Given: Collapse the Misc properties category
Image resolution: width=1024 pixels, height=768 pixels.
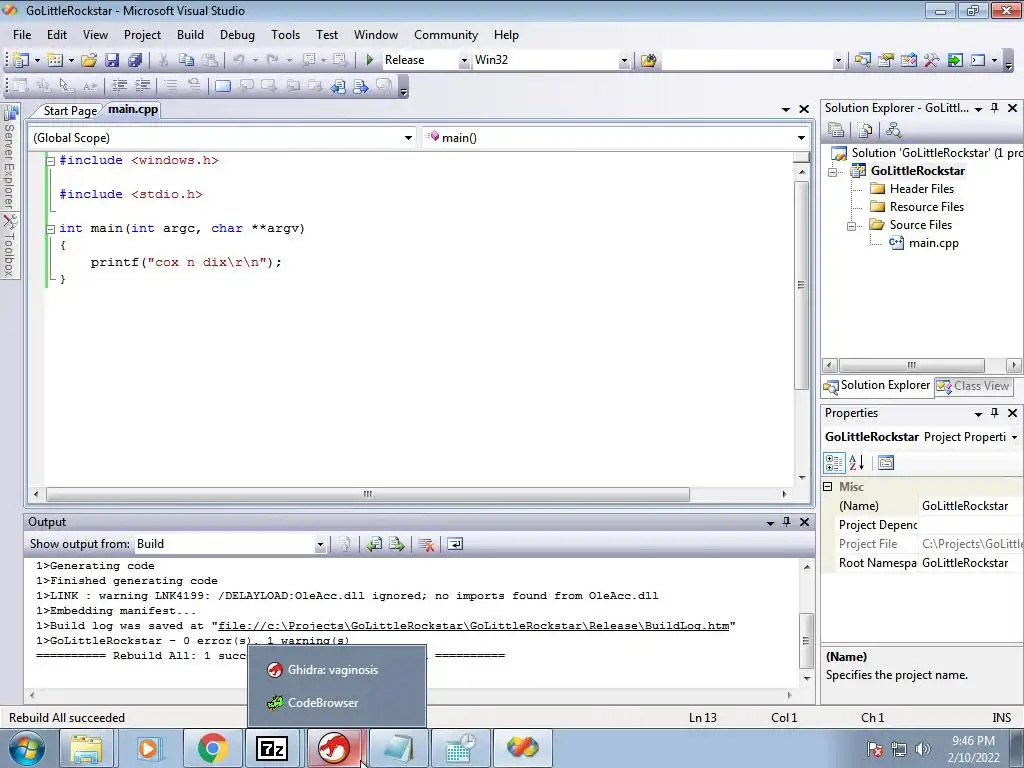Looking at the screenshot, I should point(827,487).
